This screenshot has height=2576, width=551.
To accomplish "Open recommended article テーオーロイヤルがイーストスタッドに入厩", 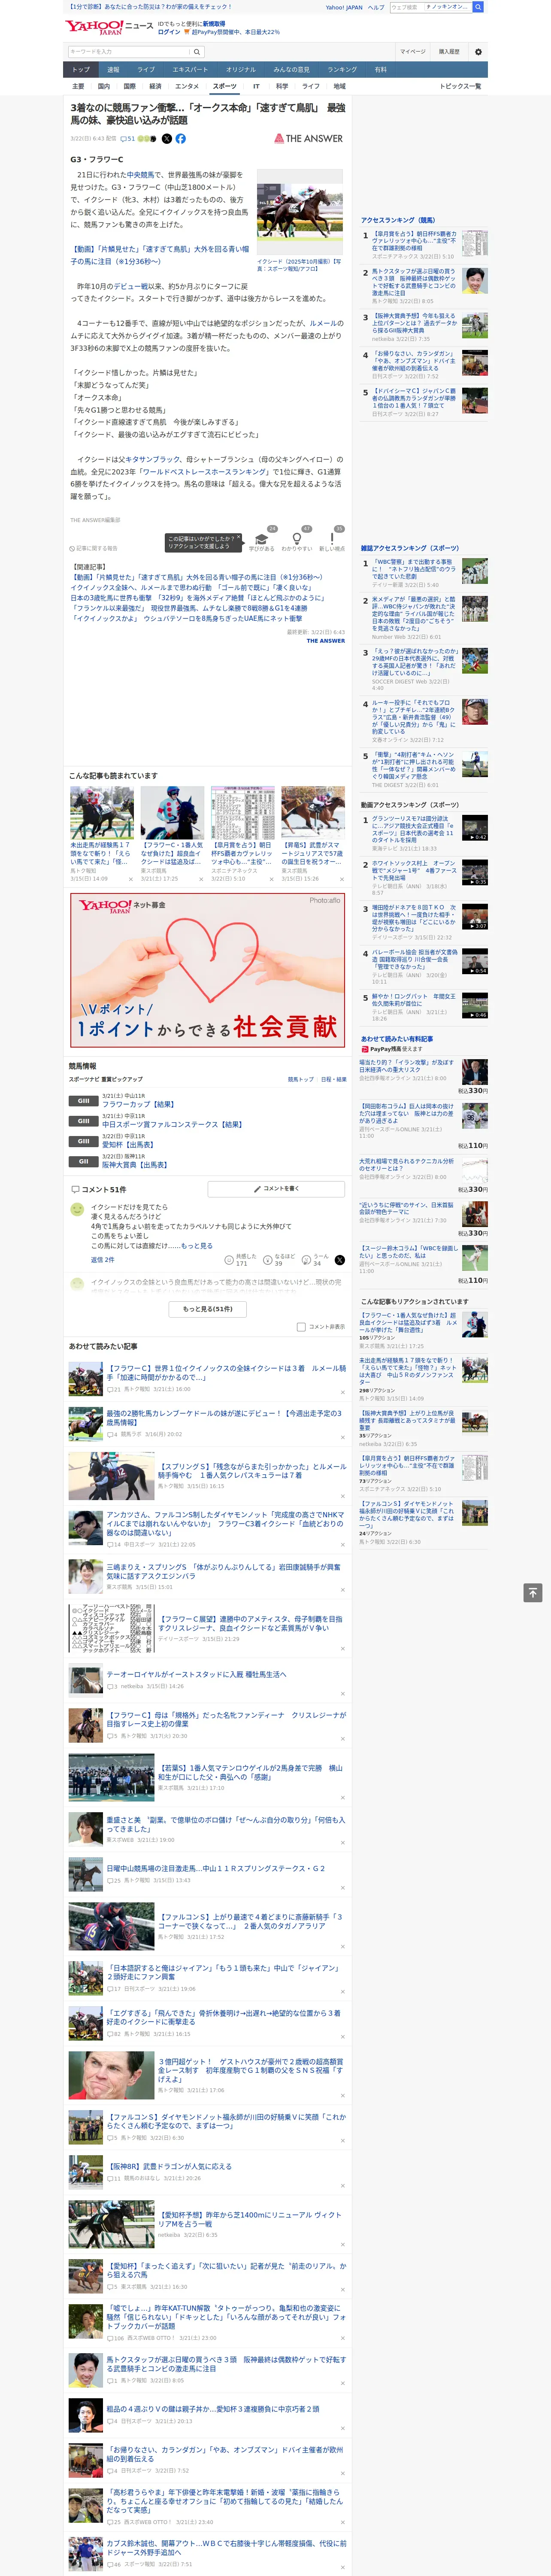I will (197, 1674).
